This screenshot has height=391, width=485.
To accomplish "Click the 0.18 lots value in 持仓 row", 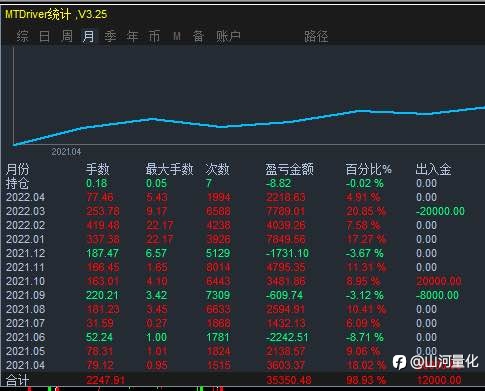I will pyautogui.click(x=96, y=183).
